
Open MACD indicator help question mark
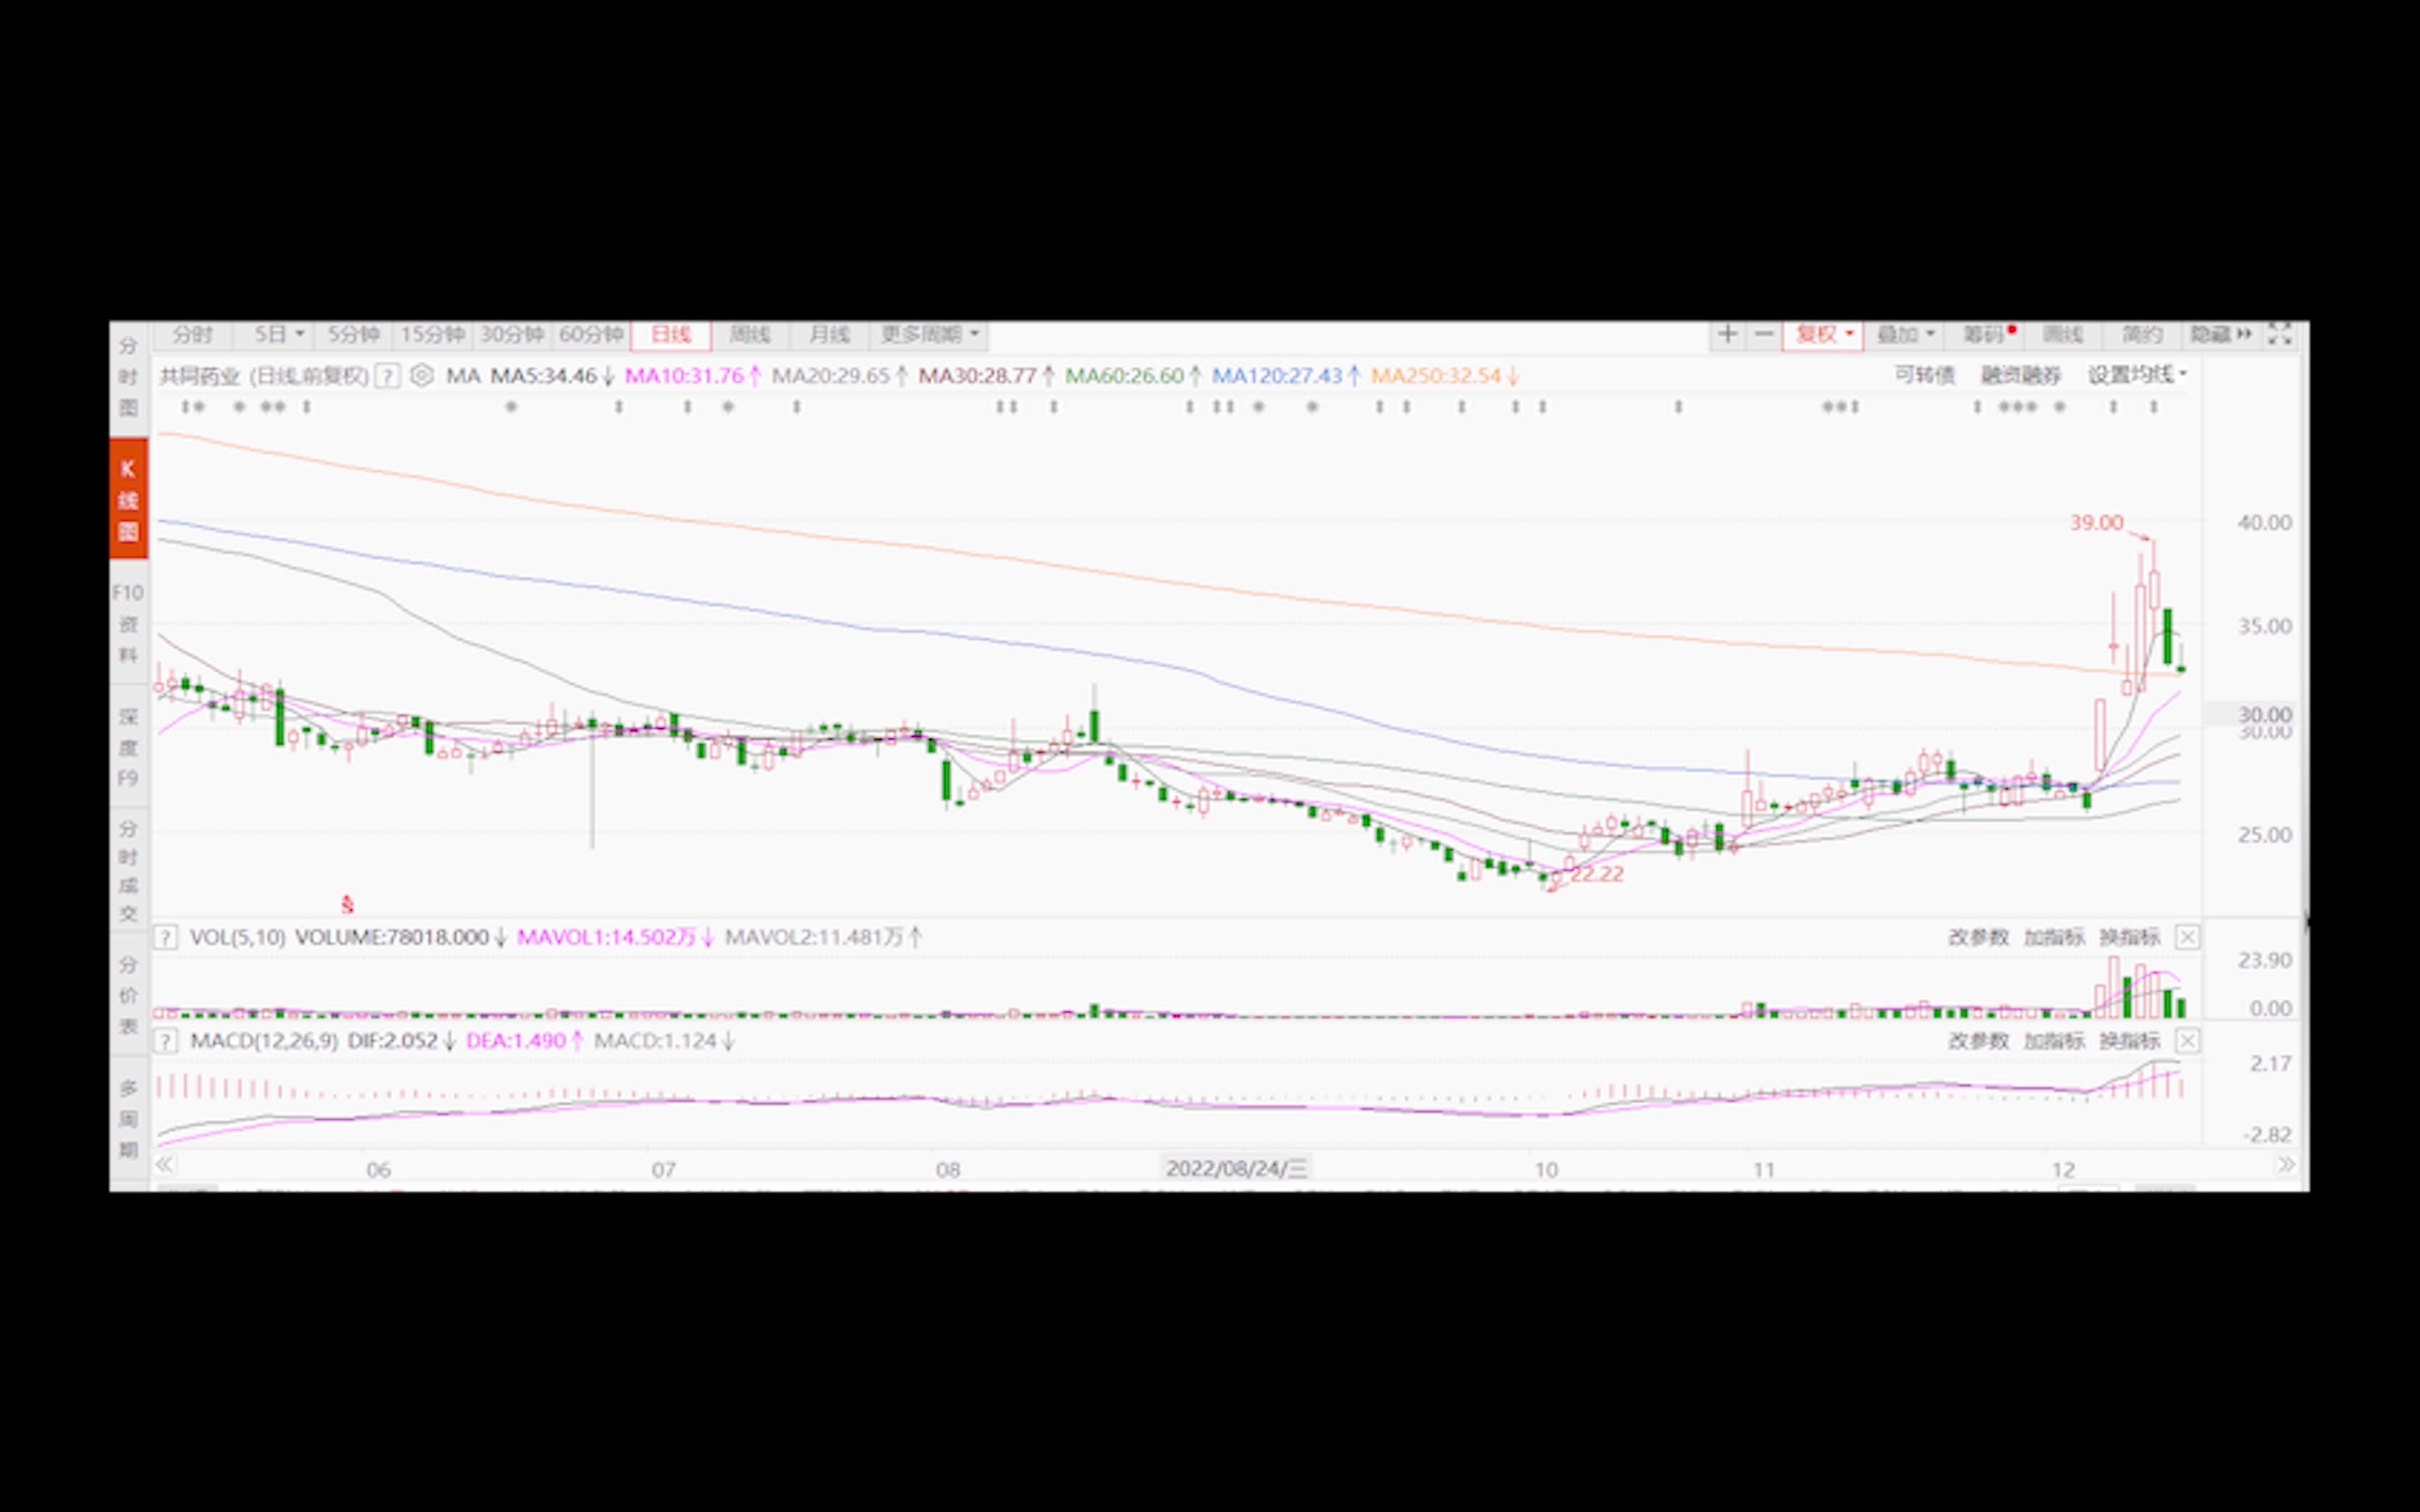click(167, 1041)
